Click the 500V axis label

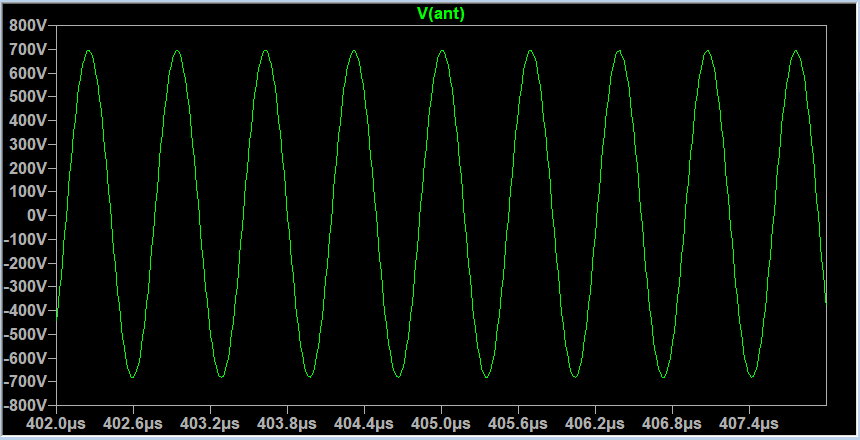click(x=28, y=97)
